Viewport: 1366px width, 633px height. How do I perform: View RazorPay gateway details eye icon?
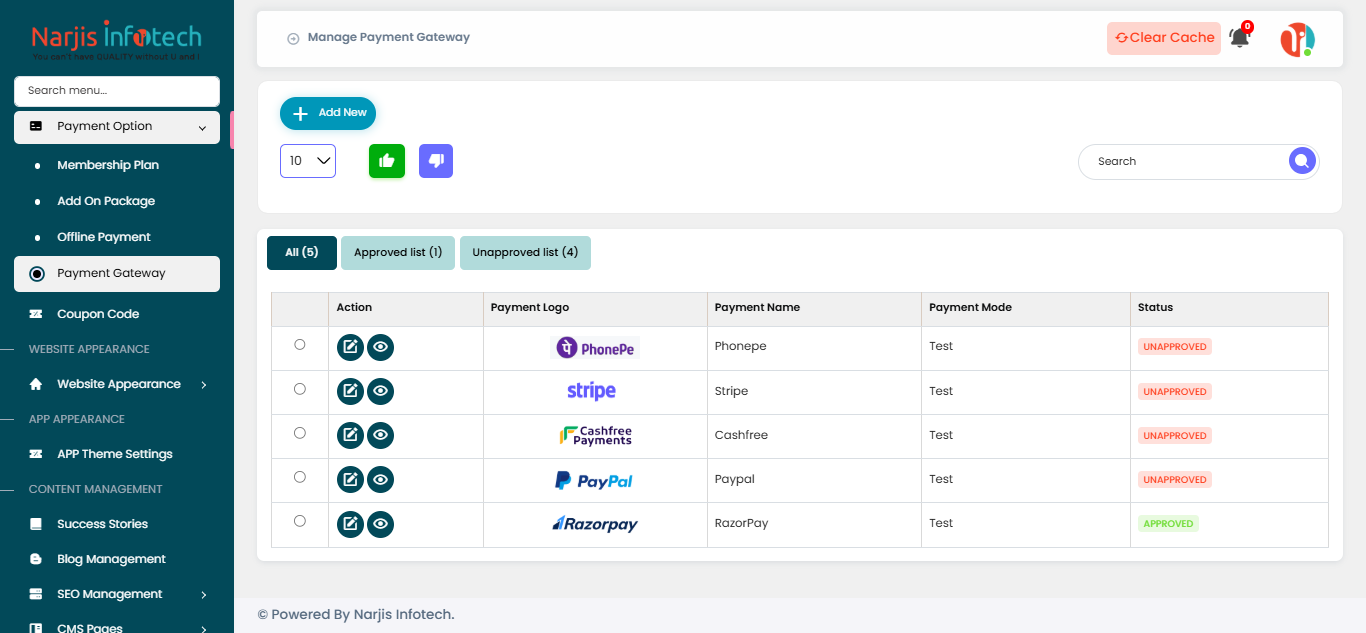click(x=380, y=523)
